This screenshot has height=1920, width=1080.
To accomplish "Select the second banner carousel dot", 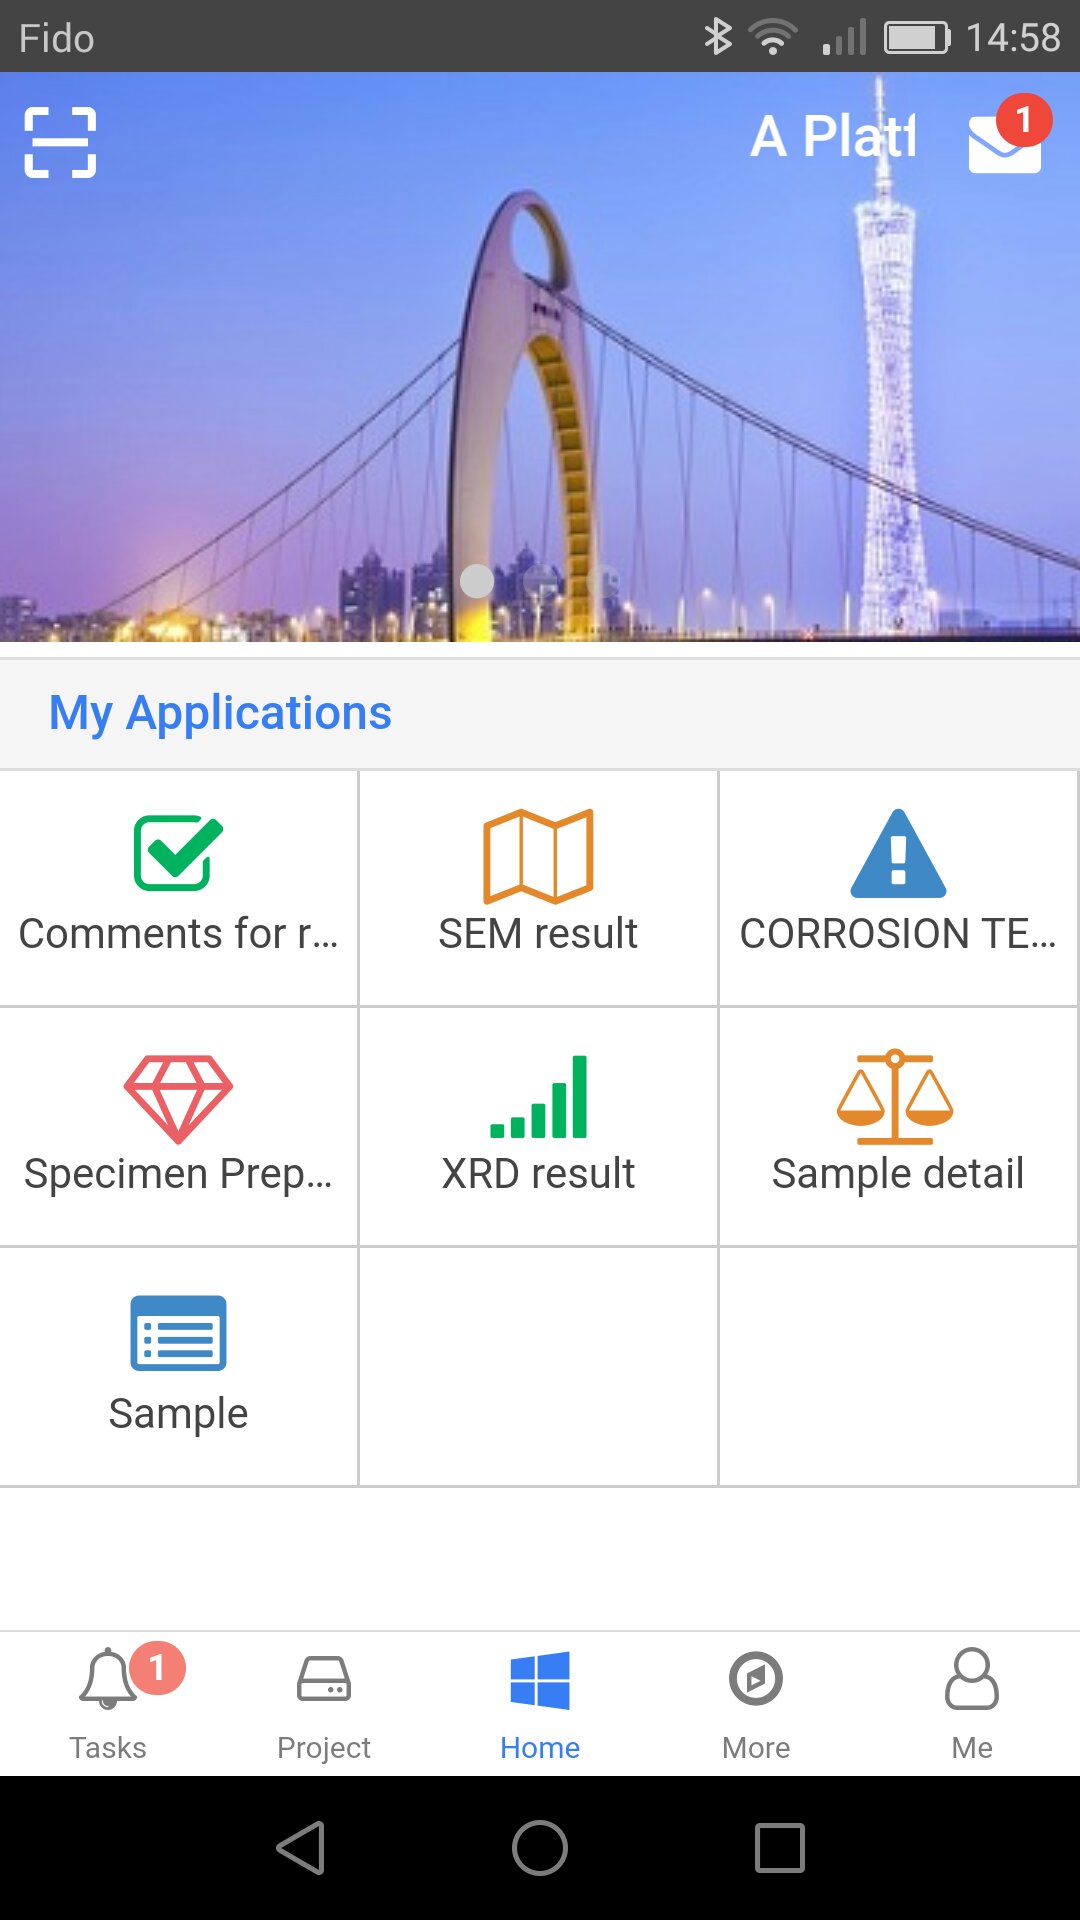I will tap(540, 581).
